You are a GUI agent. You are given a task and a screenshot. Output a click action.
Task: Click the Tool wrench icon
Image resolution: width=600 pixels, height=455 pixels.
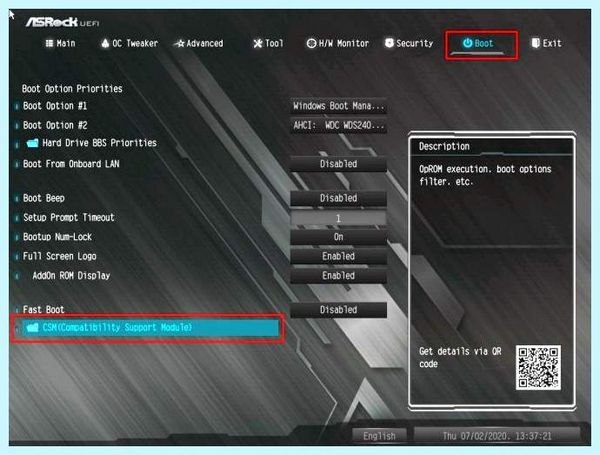pos(258,44)
